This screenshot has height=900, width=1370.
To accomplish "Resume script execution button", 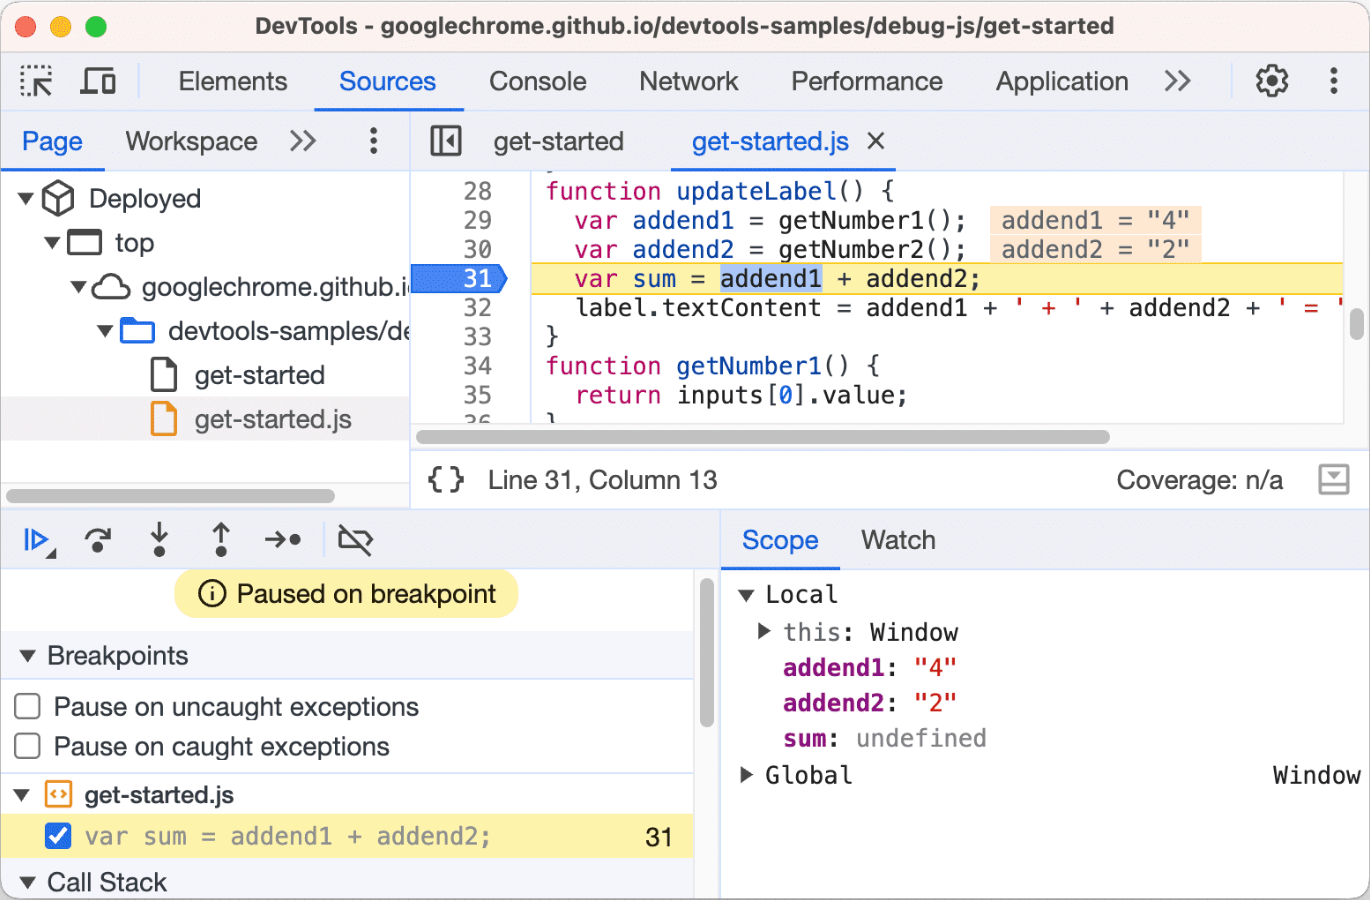I will 38,541.
